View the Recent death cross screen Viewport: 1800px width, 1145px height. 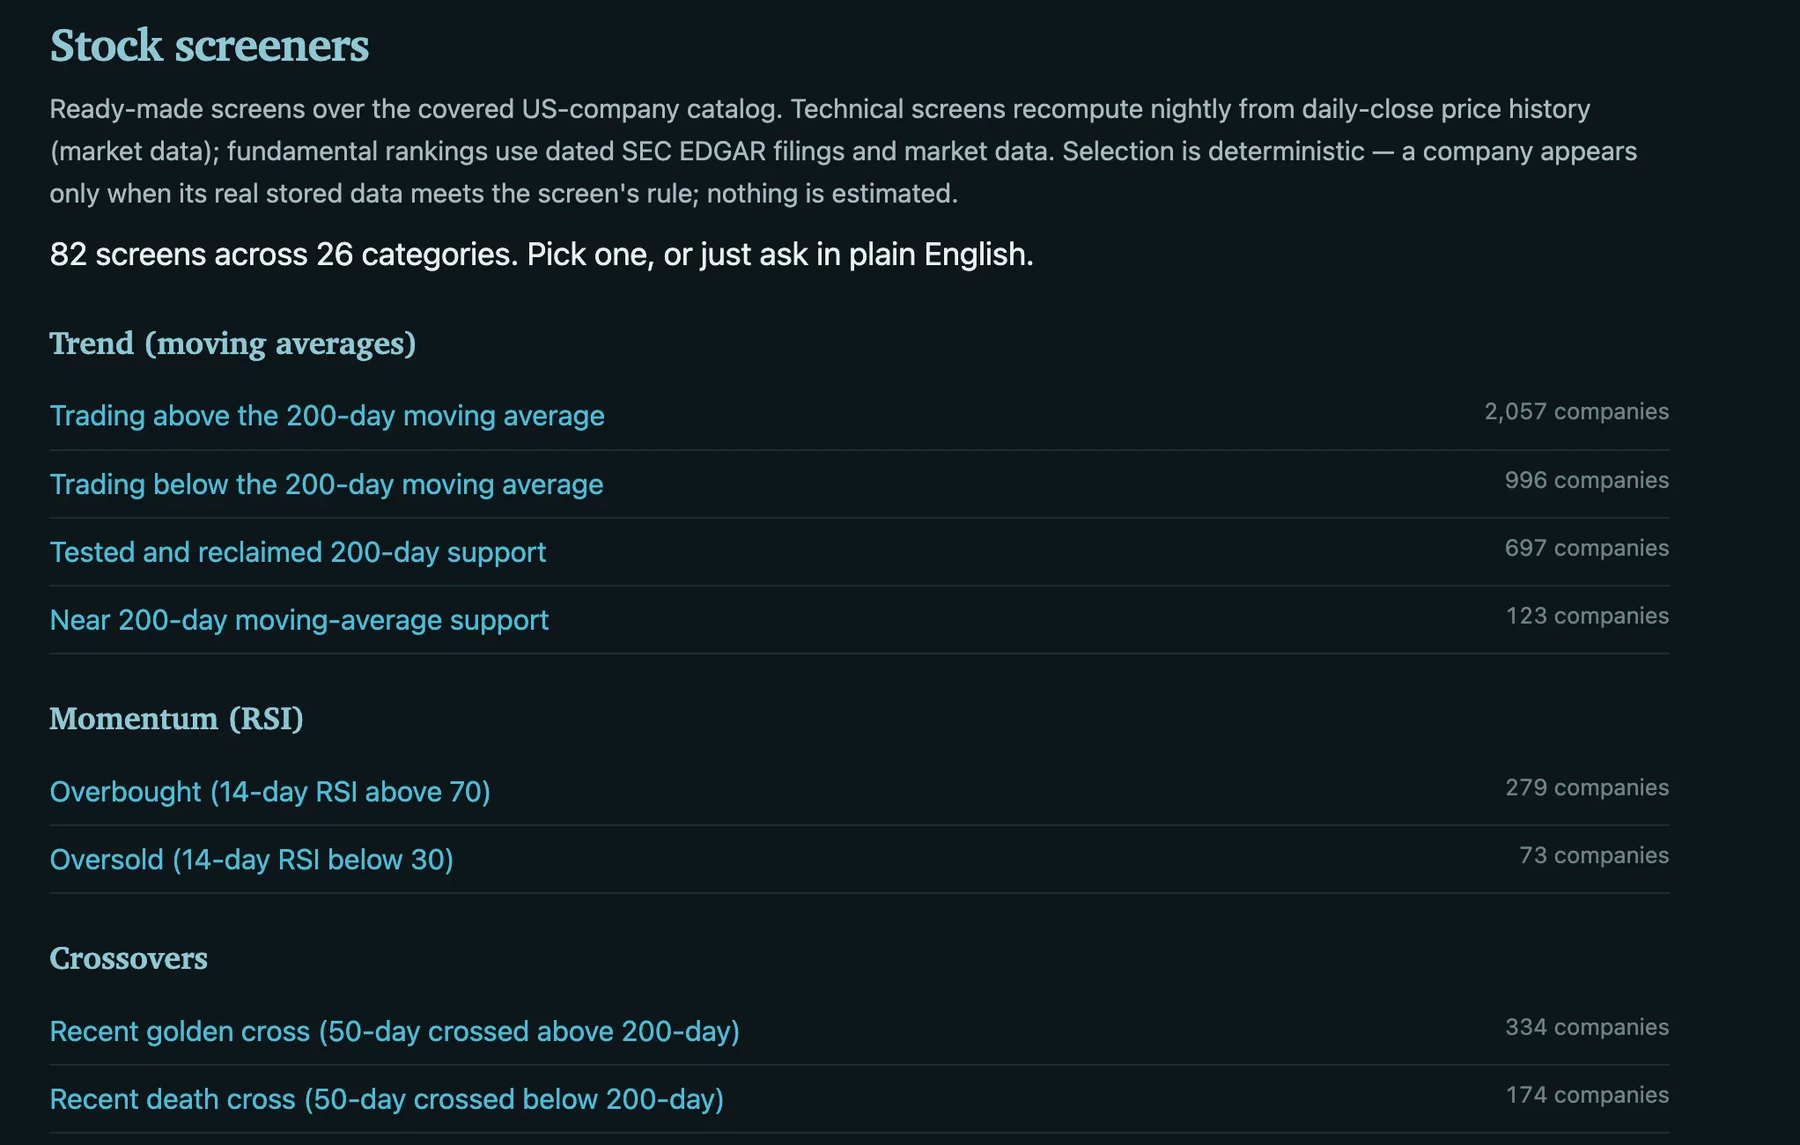click(x=387, y=1100)
